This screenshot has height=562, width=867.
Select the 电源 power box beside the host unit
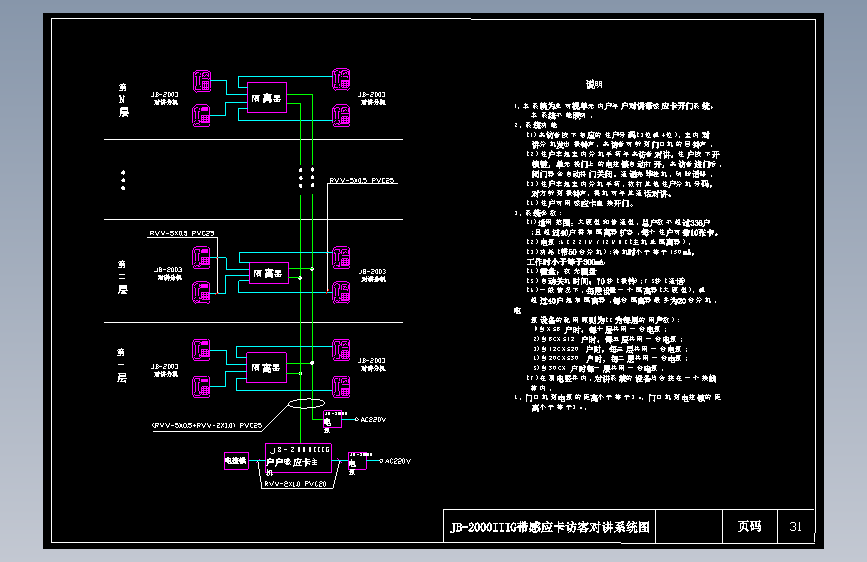(x=357, y=461)
